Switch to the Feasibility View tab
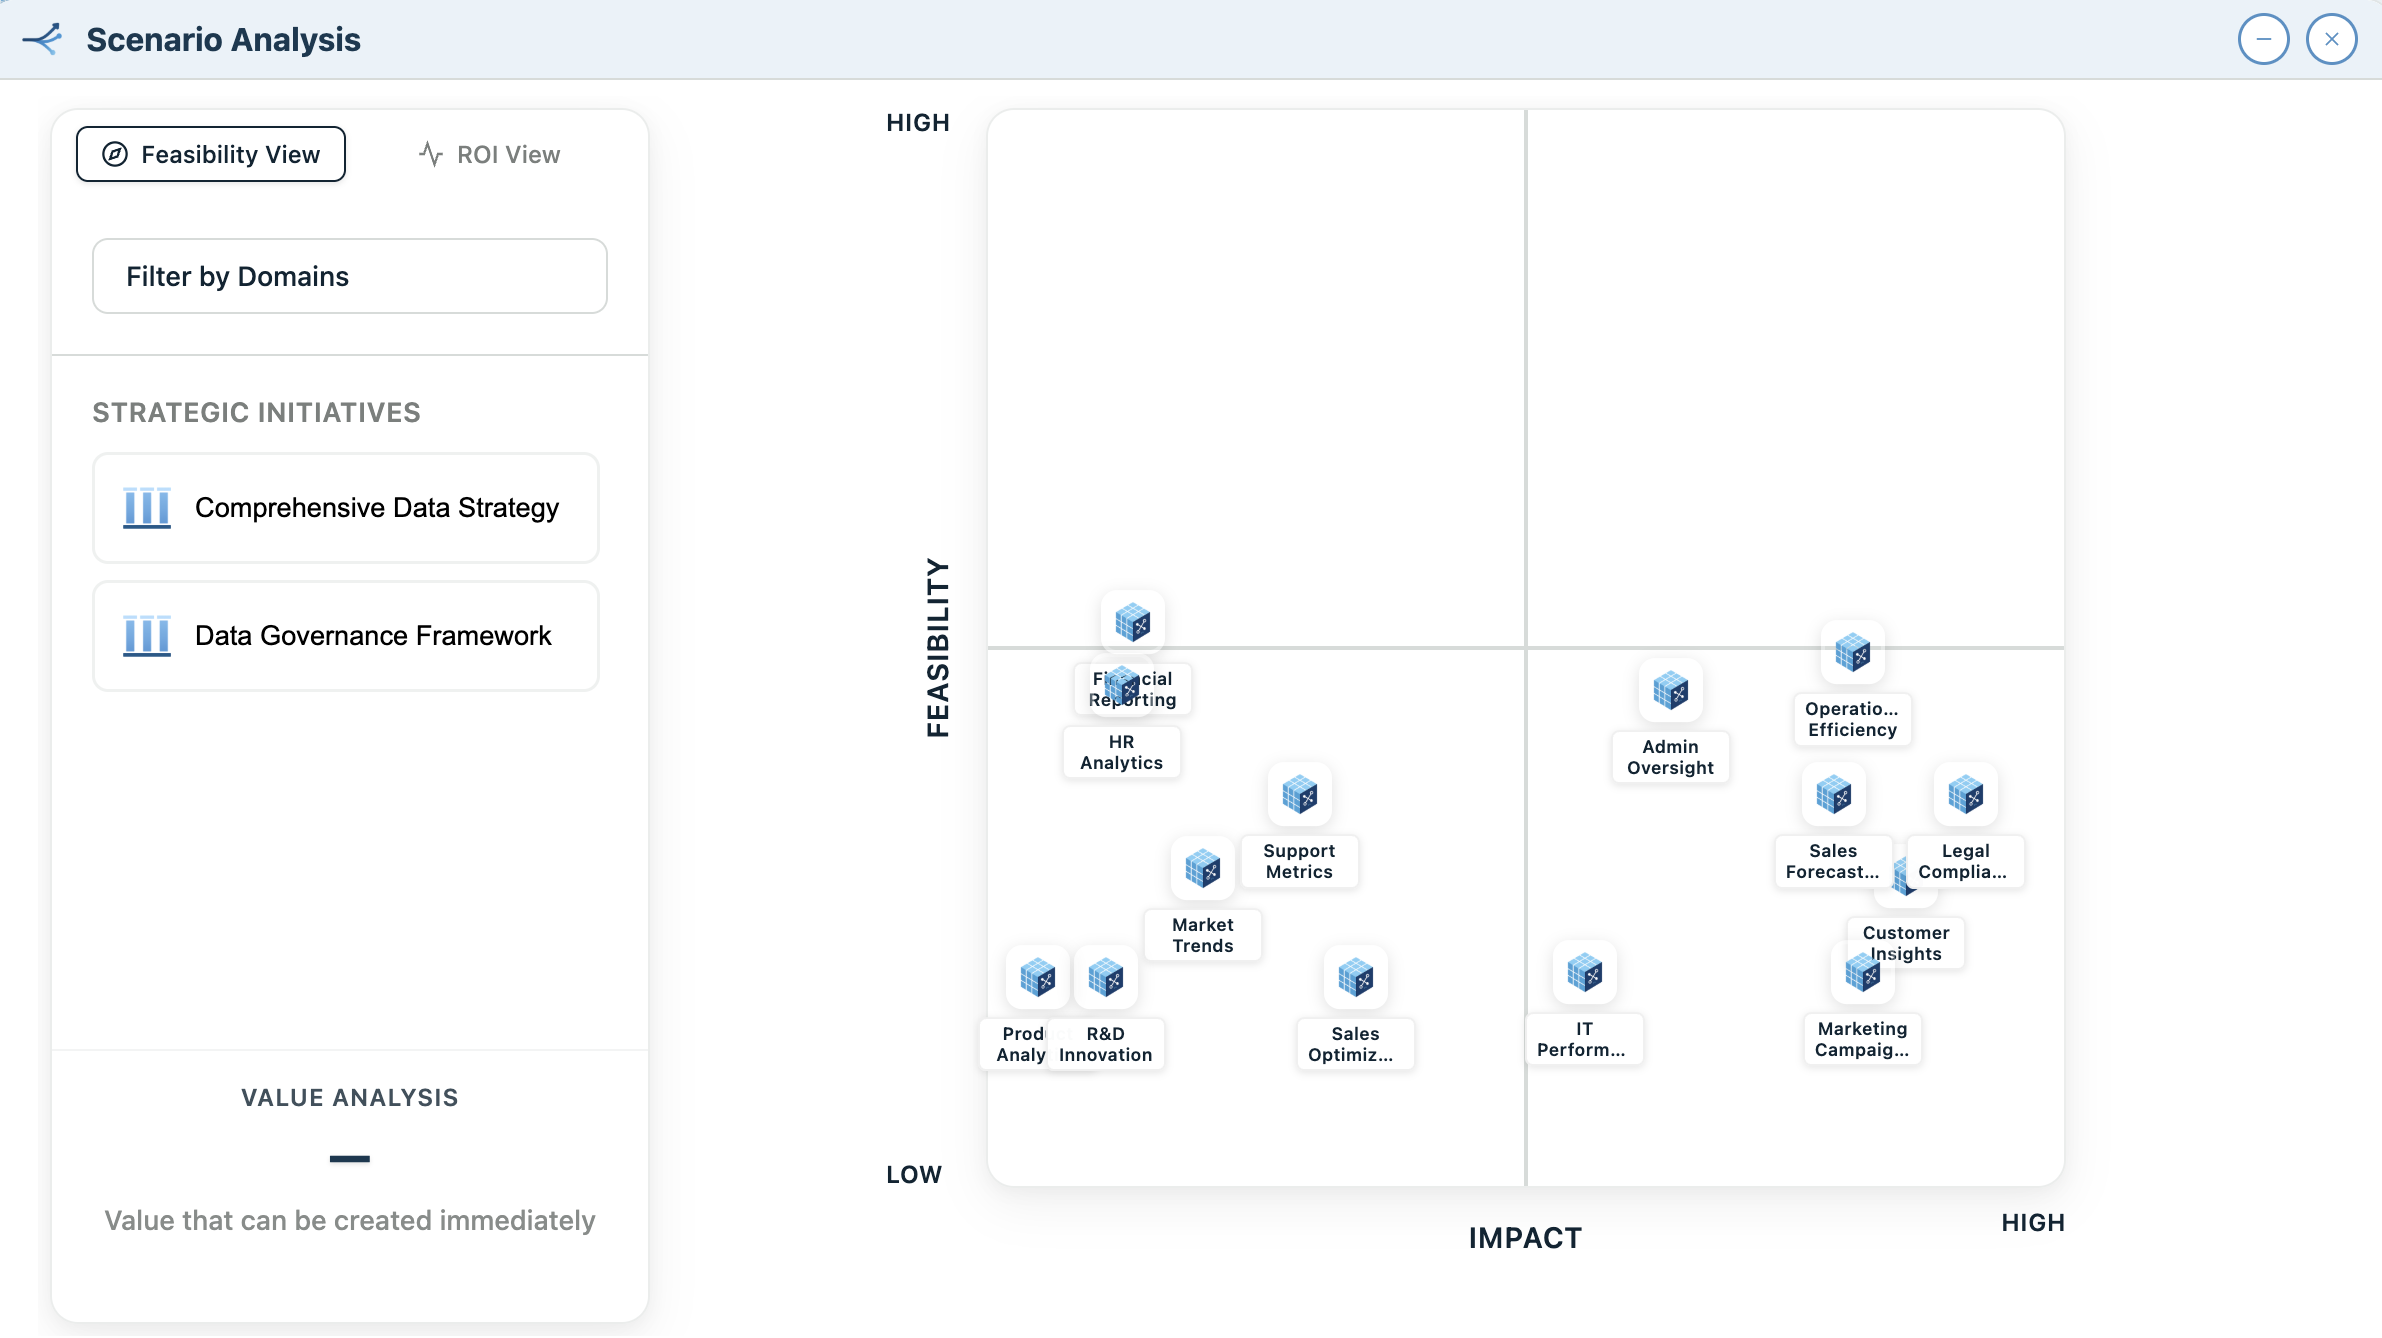Image resolution: width=2382 pixels, height=1338 pixels. pyautogui.click(x=210, y=154)
